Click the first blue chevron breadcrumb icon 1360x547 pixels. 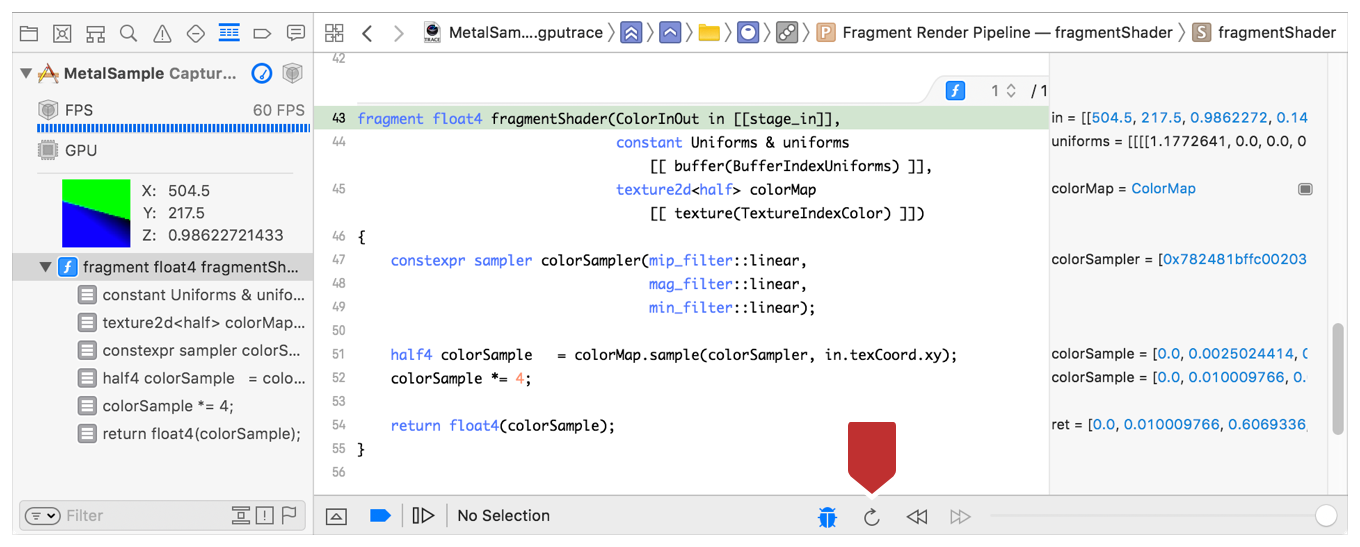coord(631,33)
